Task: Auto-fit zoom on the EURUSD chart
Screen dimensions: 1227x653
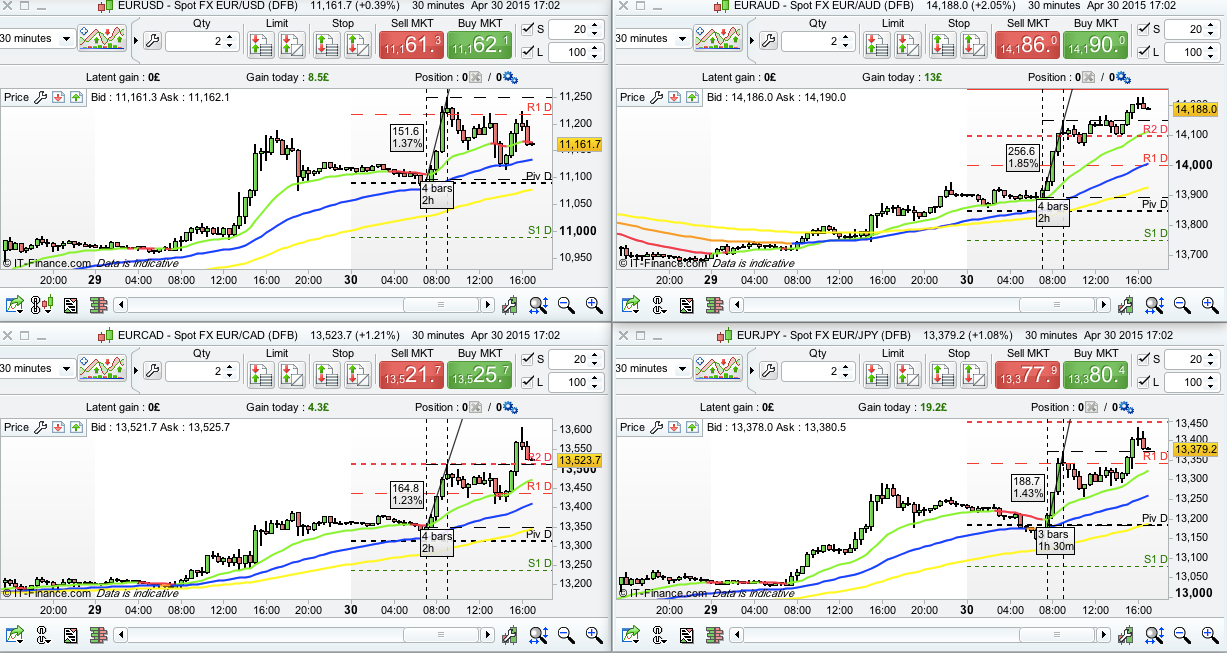Action: [538, 304]
